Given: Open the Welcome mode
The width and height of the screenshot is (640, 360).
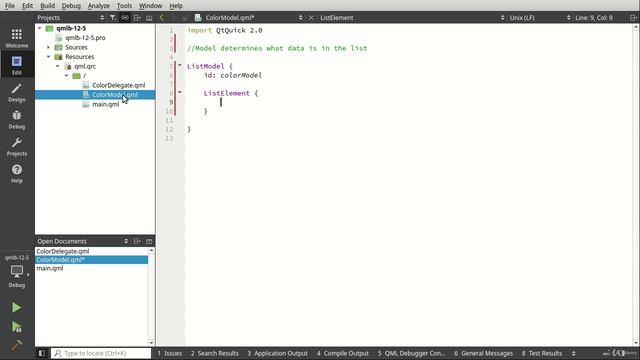Looking at the screenshot, I should (17, 38).
